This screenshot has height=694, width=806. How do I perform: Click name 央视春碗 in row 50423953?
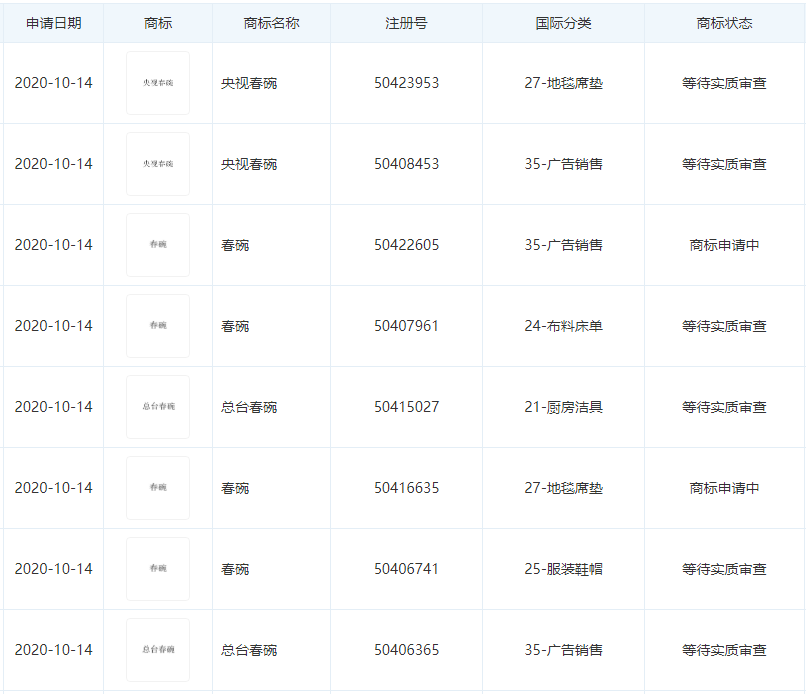(x=249, y=83)
